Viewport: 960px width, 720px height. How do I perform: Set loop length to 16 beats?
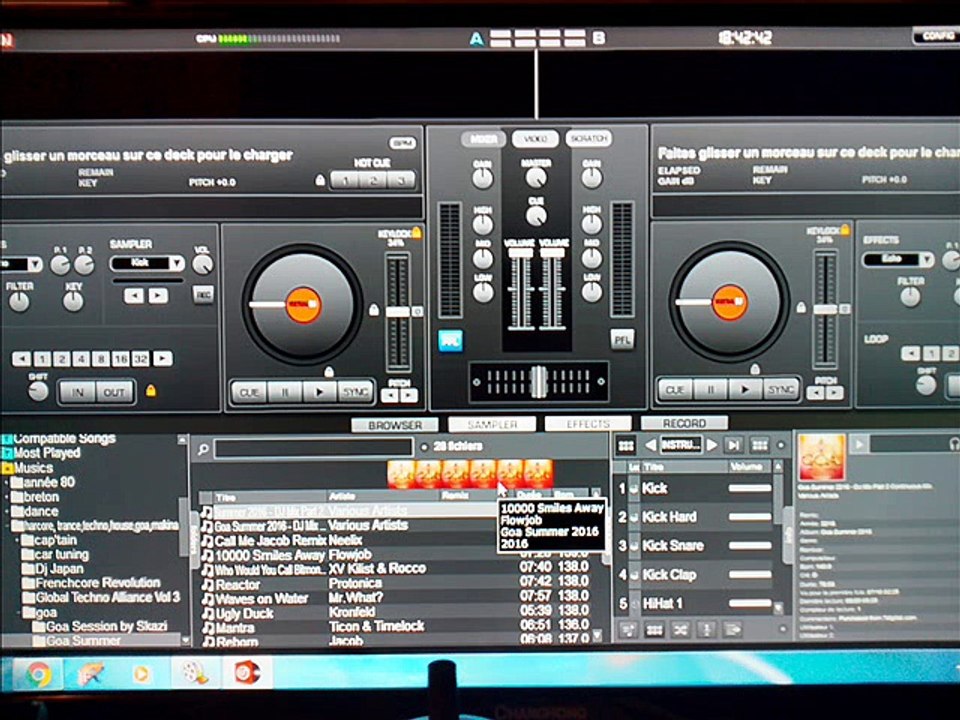click(121, 359)
